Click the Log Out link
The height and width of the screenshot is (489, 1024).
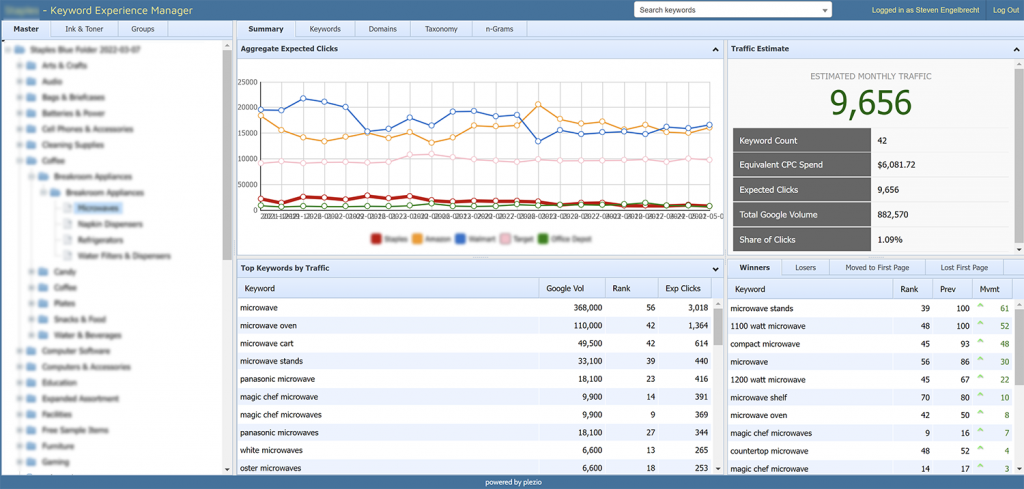[x=1005, y=10]
